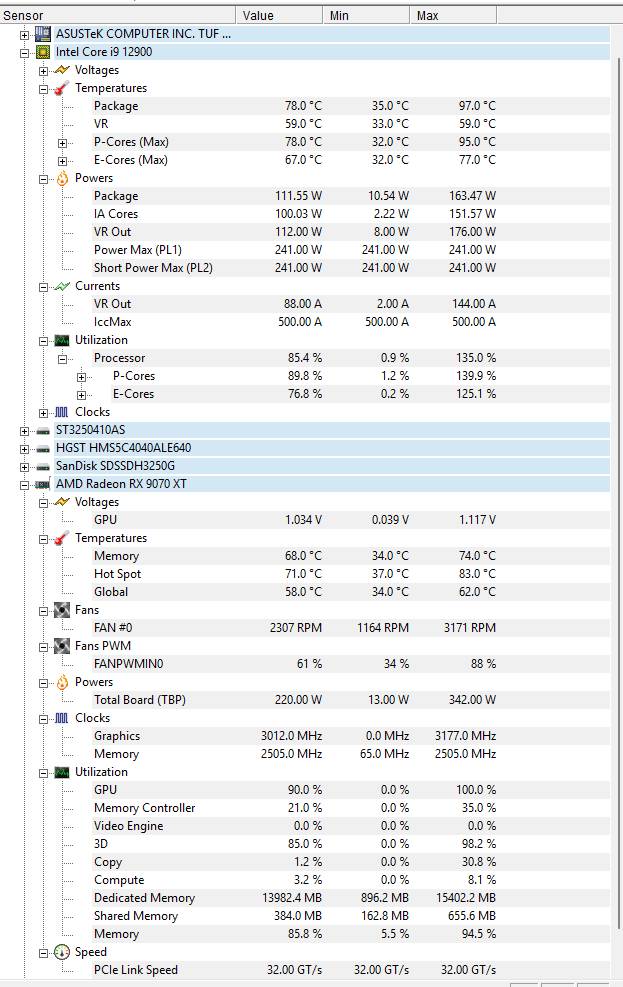Select the Total Board (TBP) row

(351, 700)
